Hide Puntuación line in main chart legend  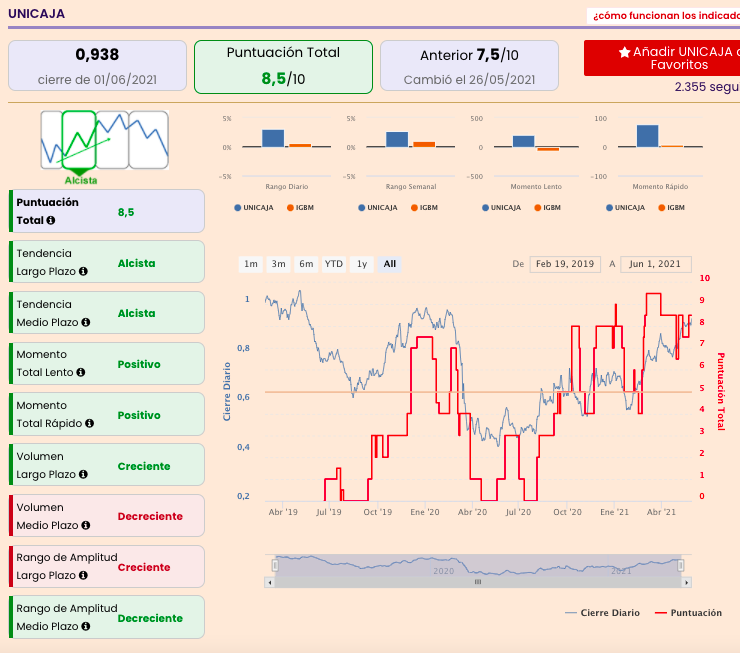[689, 613]
